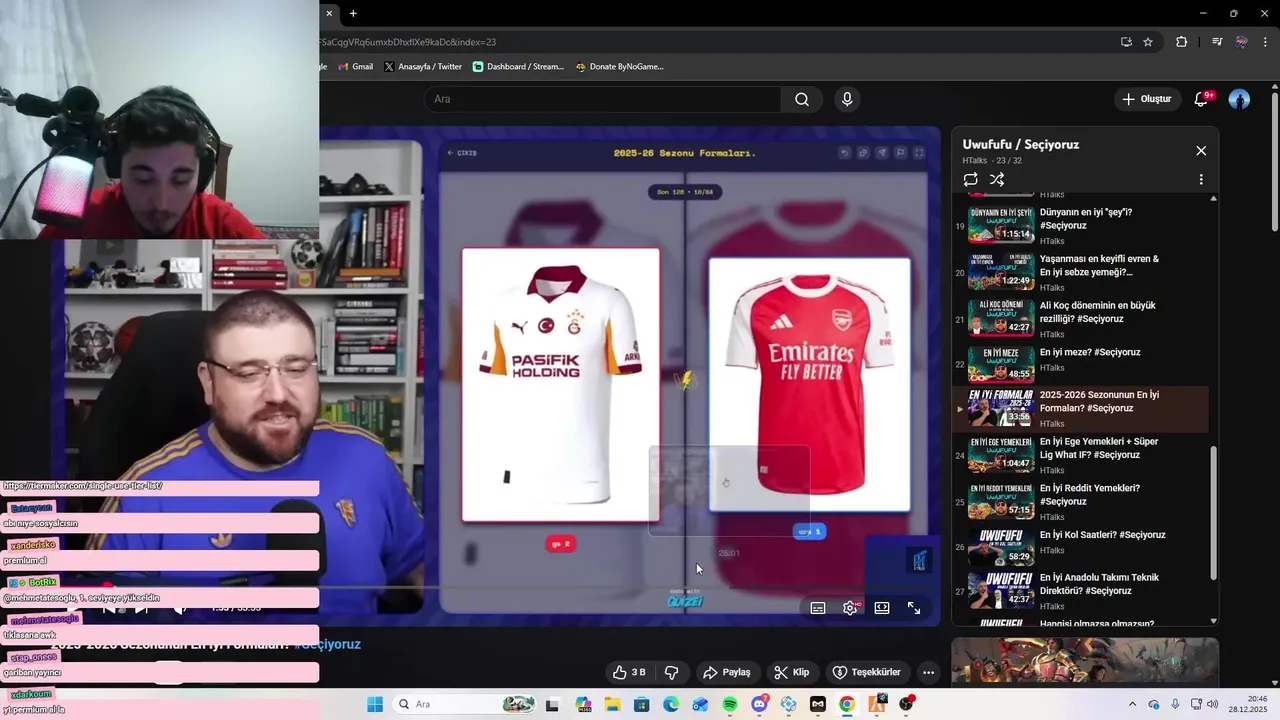Open playlist three-dot options menu

(1201, 180)
